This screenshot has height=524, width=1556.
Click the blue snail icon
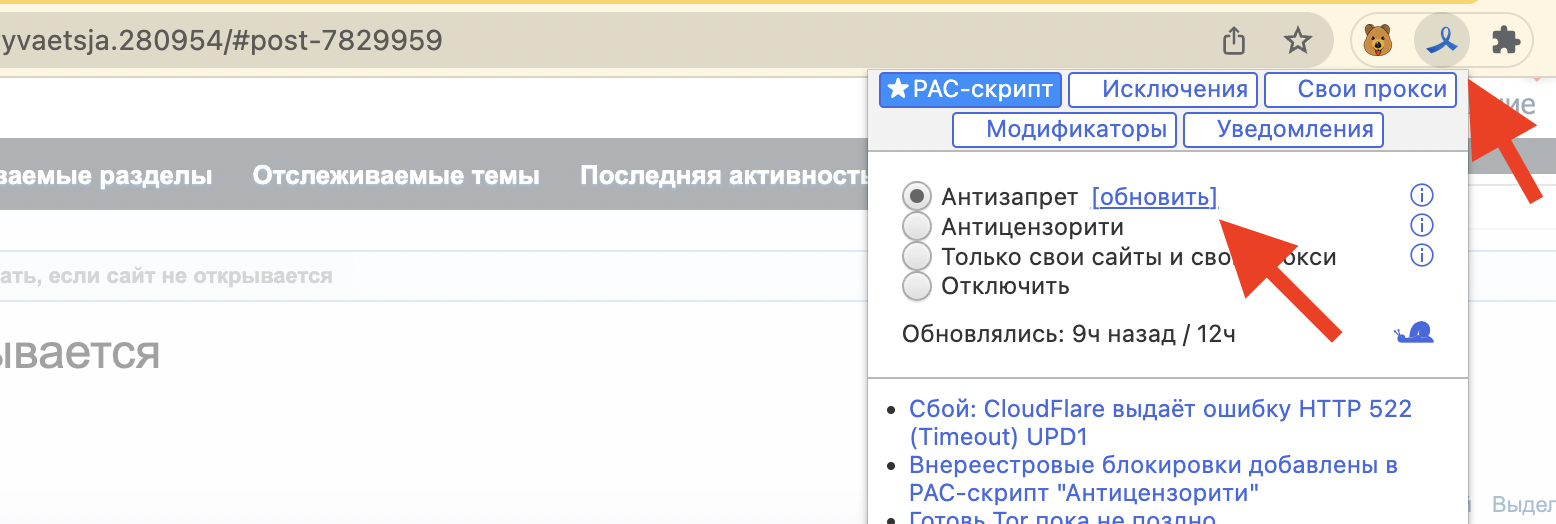coord(1415,332)
